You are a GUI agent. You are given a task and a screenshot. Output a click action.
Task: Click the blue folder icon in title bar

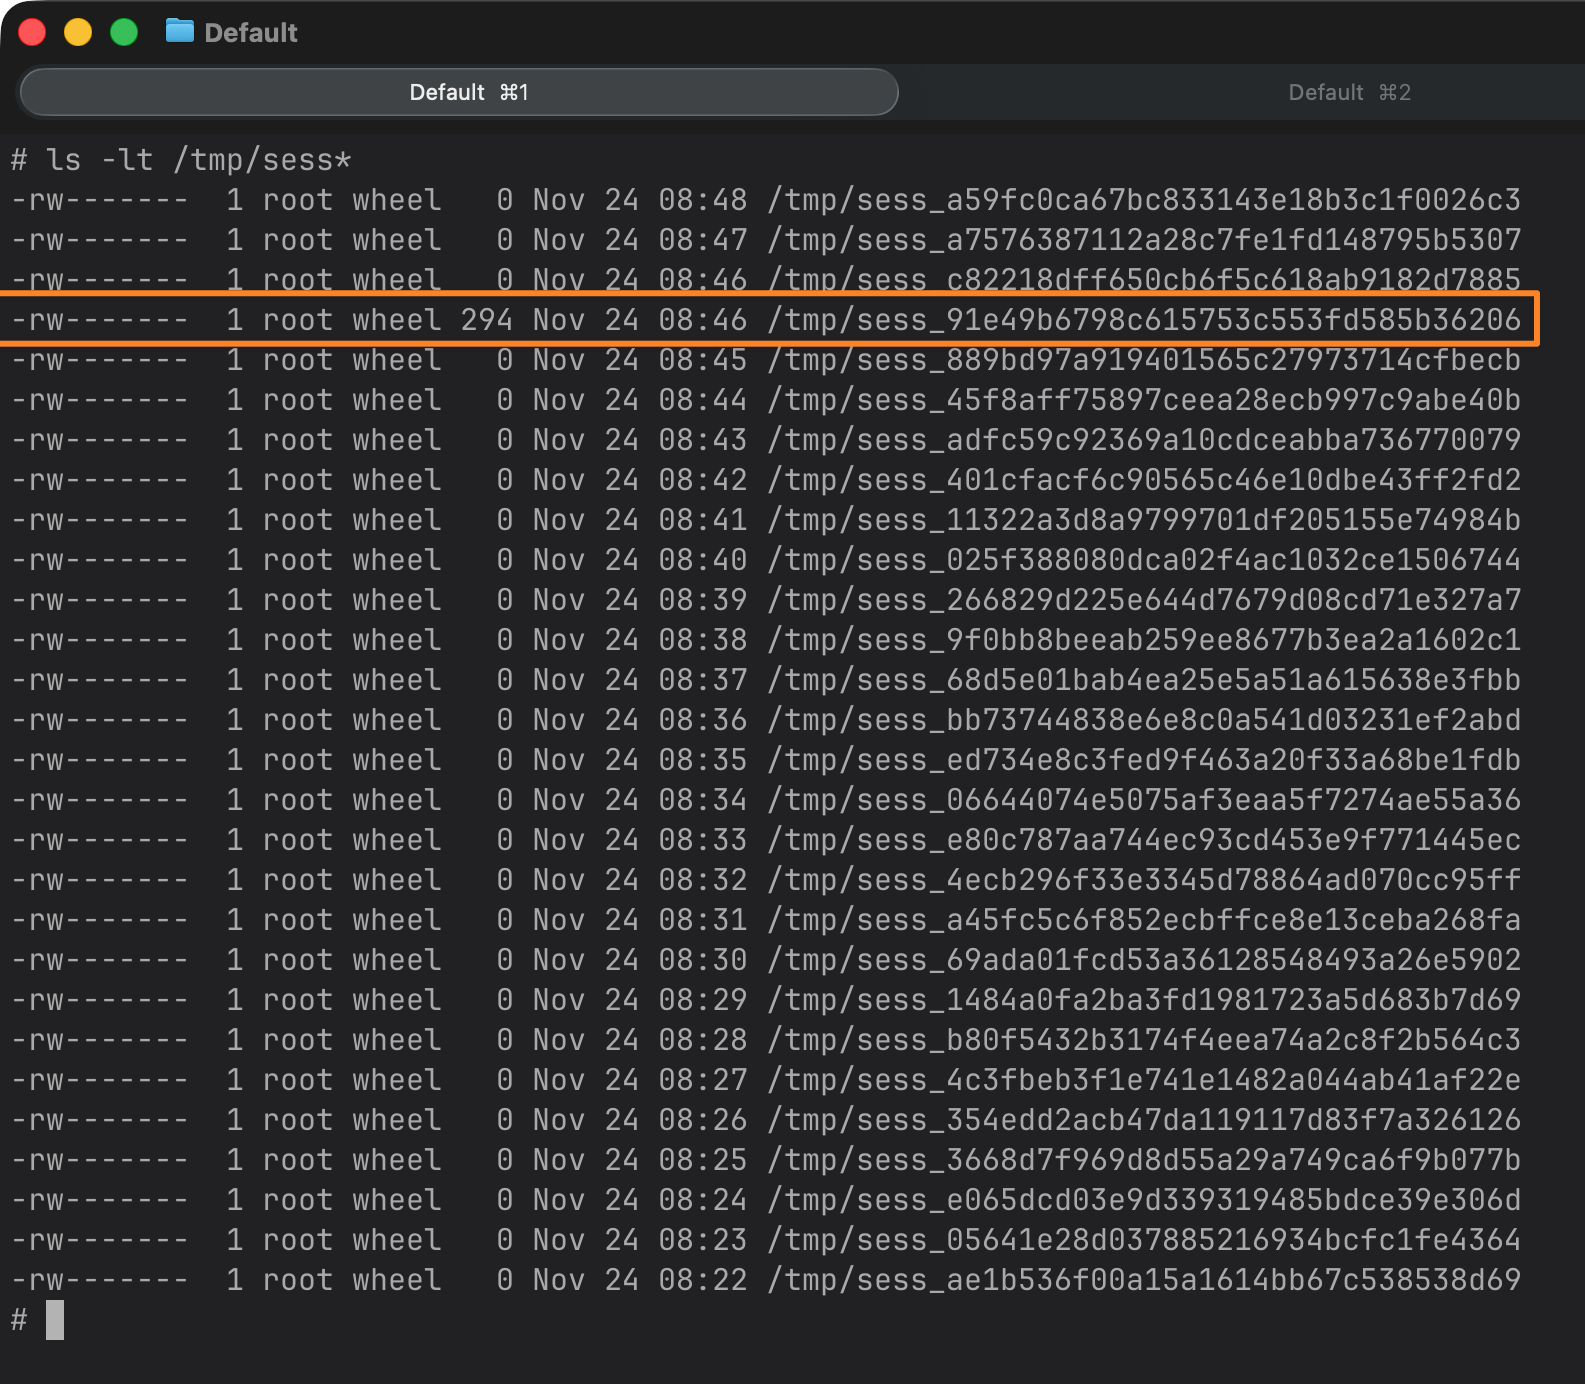tap(179, 32)
